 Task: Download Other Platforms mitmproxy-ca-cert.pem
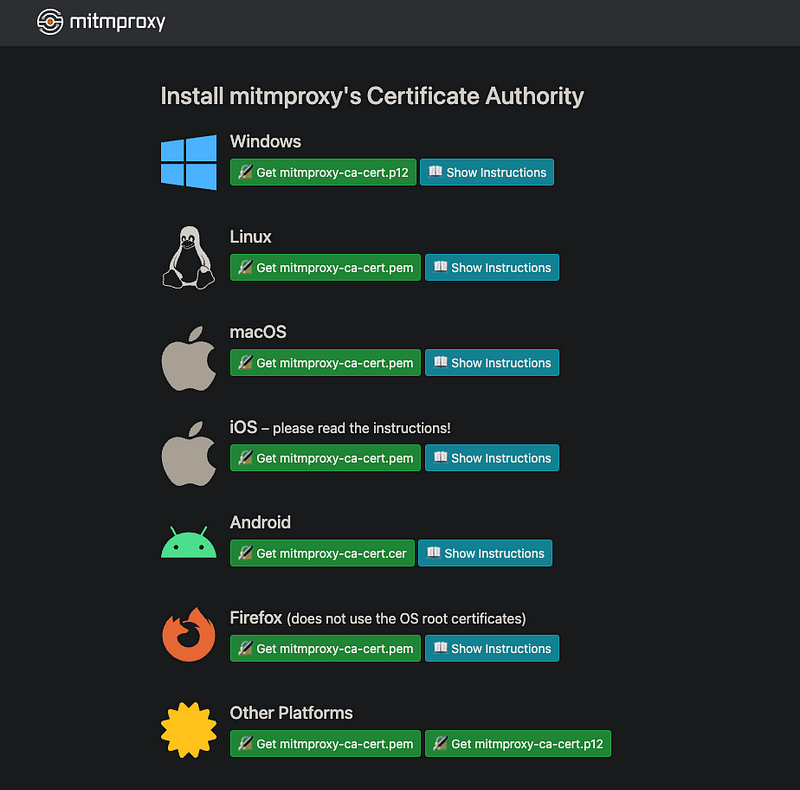tap(325, 744)
